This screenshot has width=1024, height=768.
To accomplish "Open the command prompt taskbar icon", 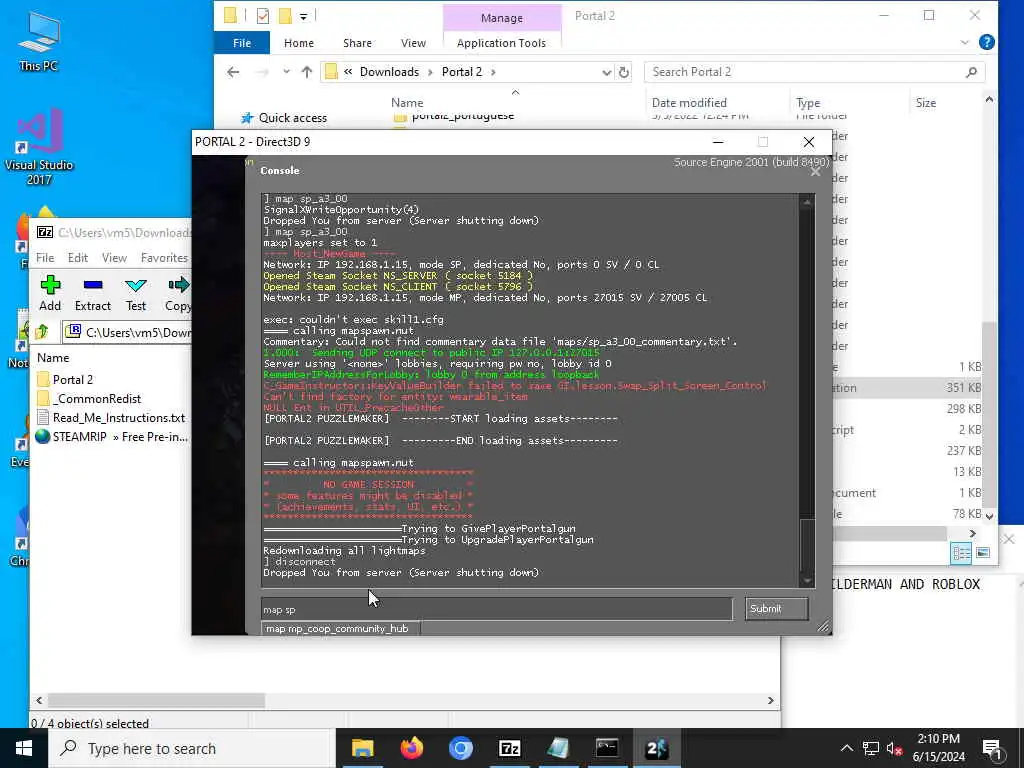I will pos(607,748).
